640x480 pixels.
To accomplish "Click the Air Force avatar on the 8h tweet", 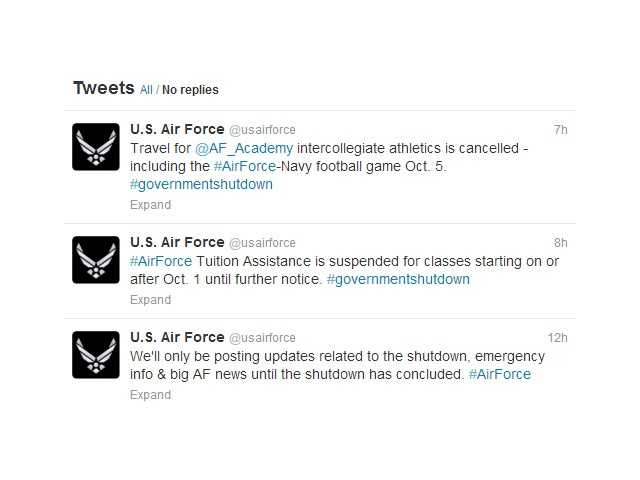I will [x=96, y=260].
